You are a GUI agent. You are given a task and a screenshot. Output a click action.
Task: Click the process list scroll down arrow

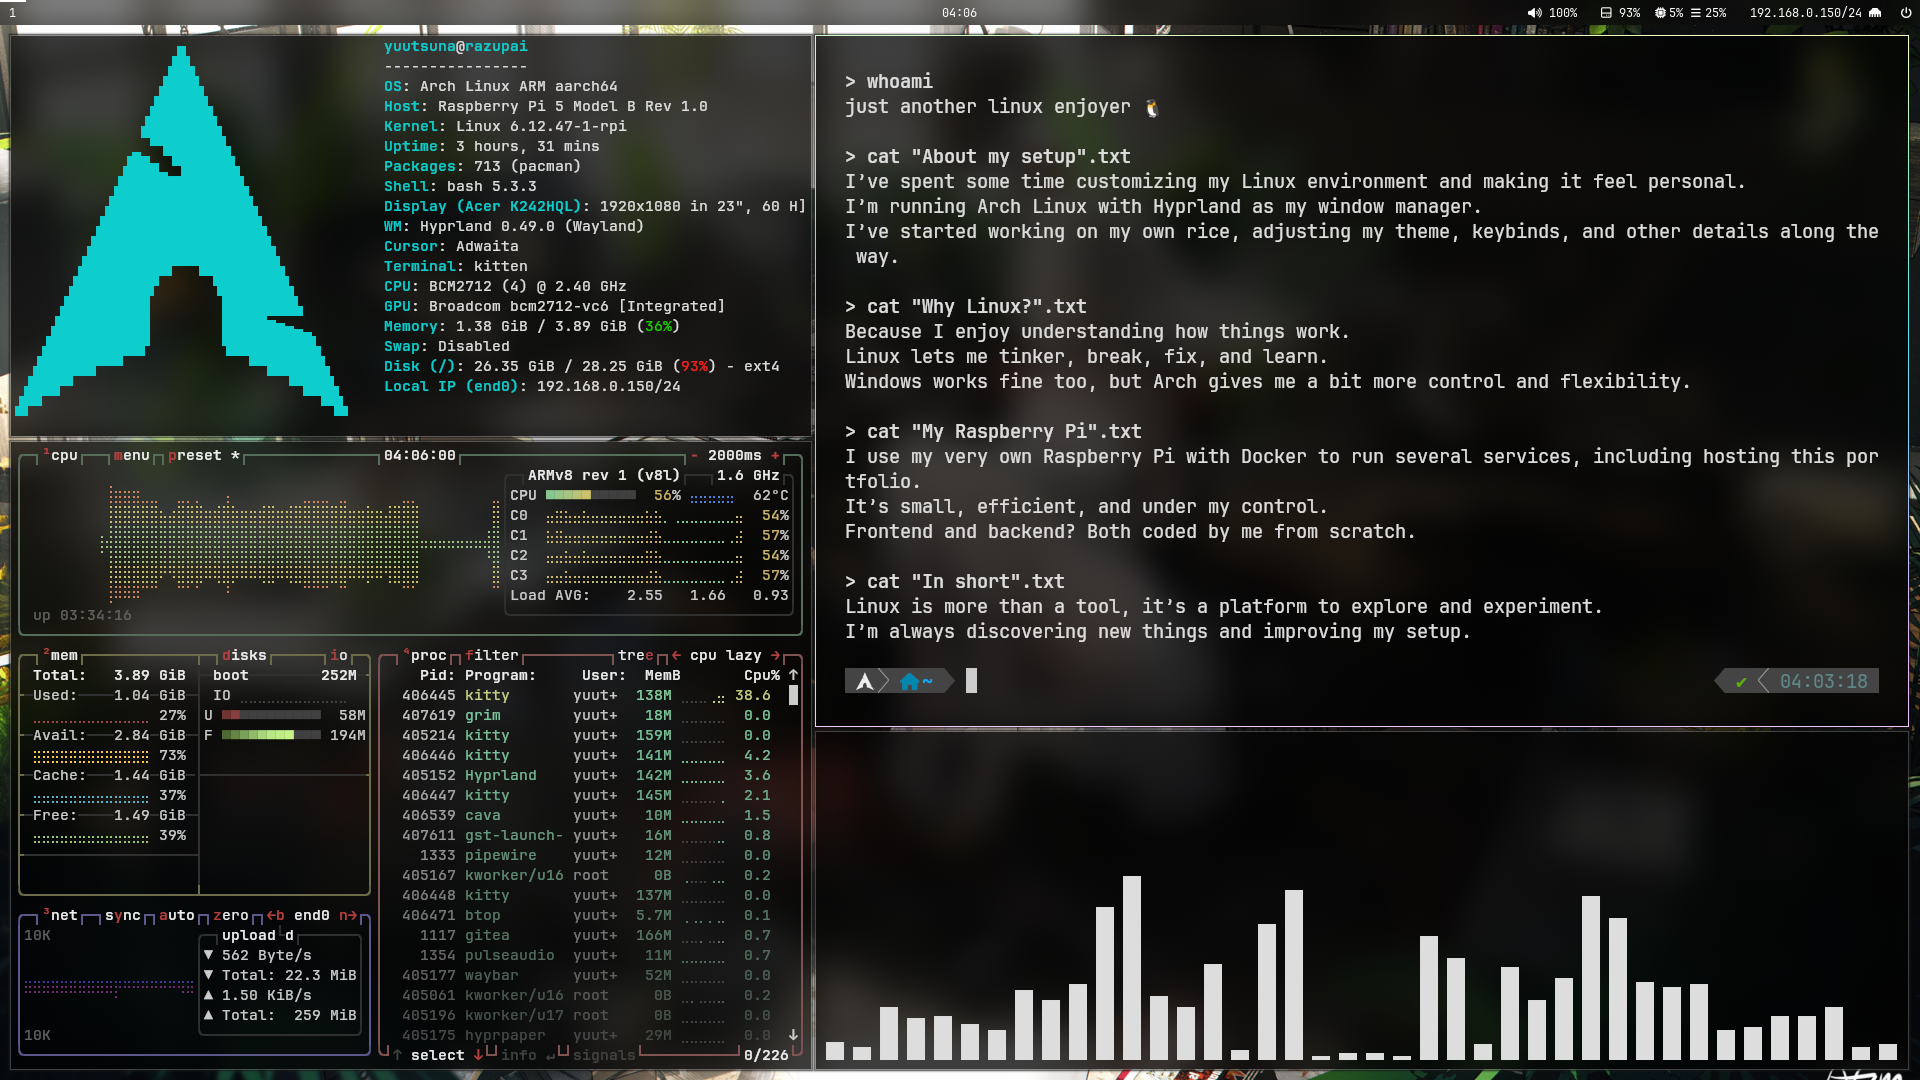pyautogui.click(x=793, y=1035)
